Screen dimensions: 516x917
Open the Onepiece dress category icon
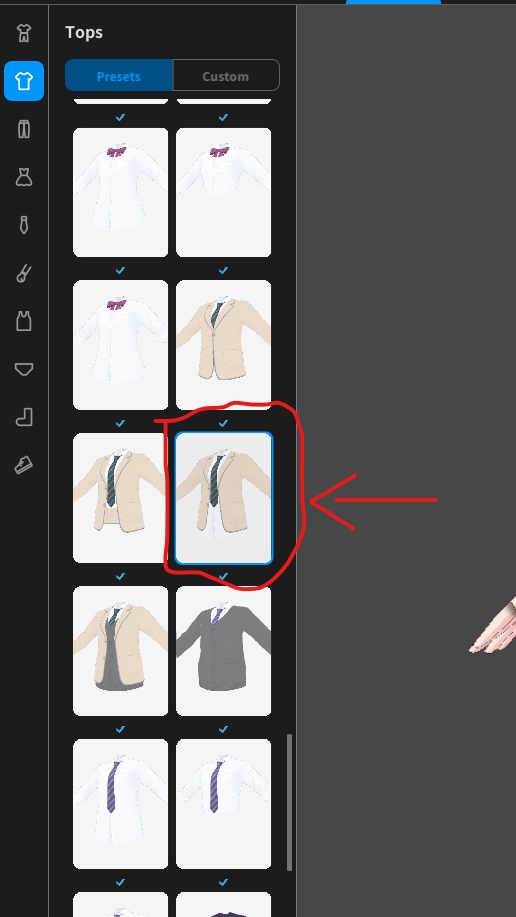coord(23,177)
